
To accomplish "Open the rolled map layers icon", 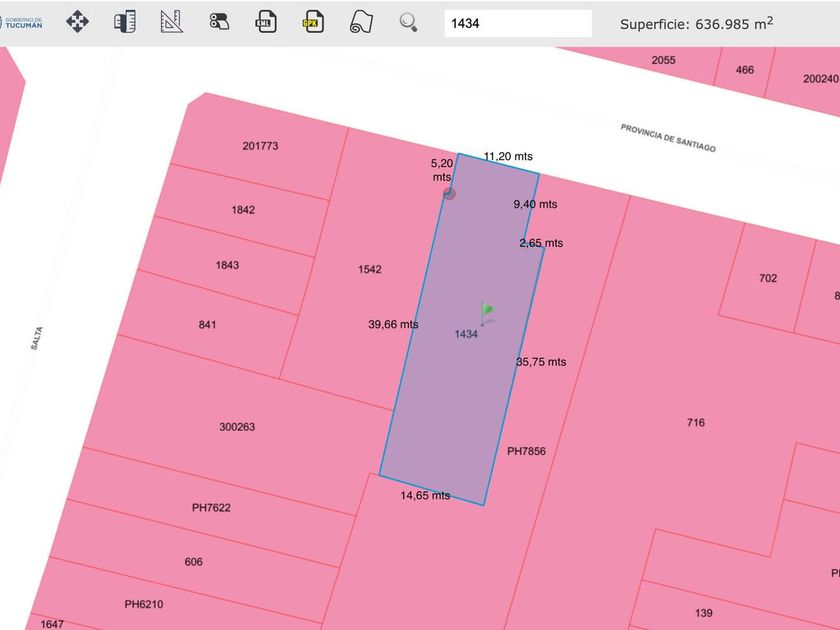I will click(361, 22).
